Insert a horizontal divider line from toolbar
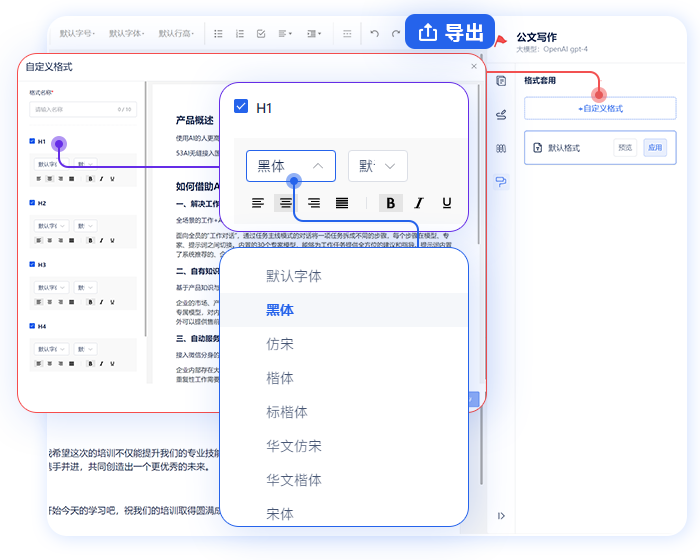 click(347, 33)
